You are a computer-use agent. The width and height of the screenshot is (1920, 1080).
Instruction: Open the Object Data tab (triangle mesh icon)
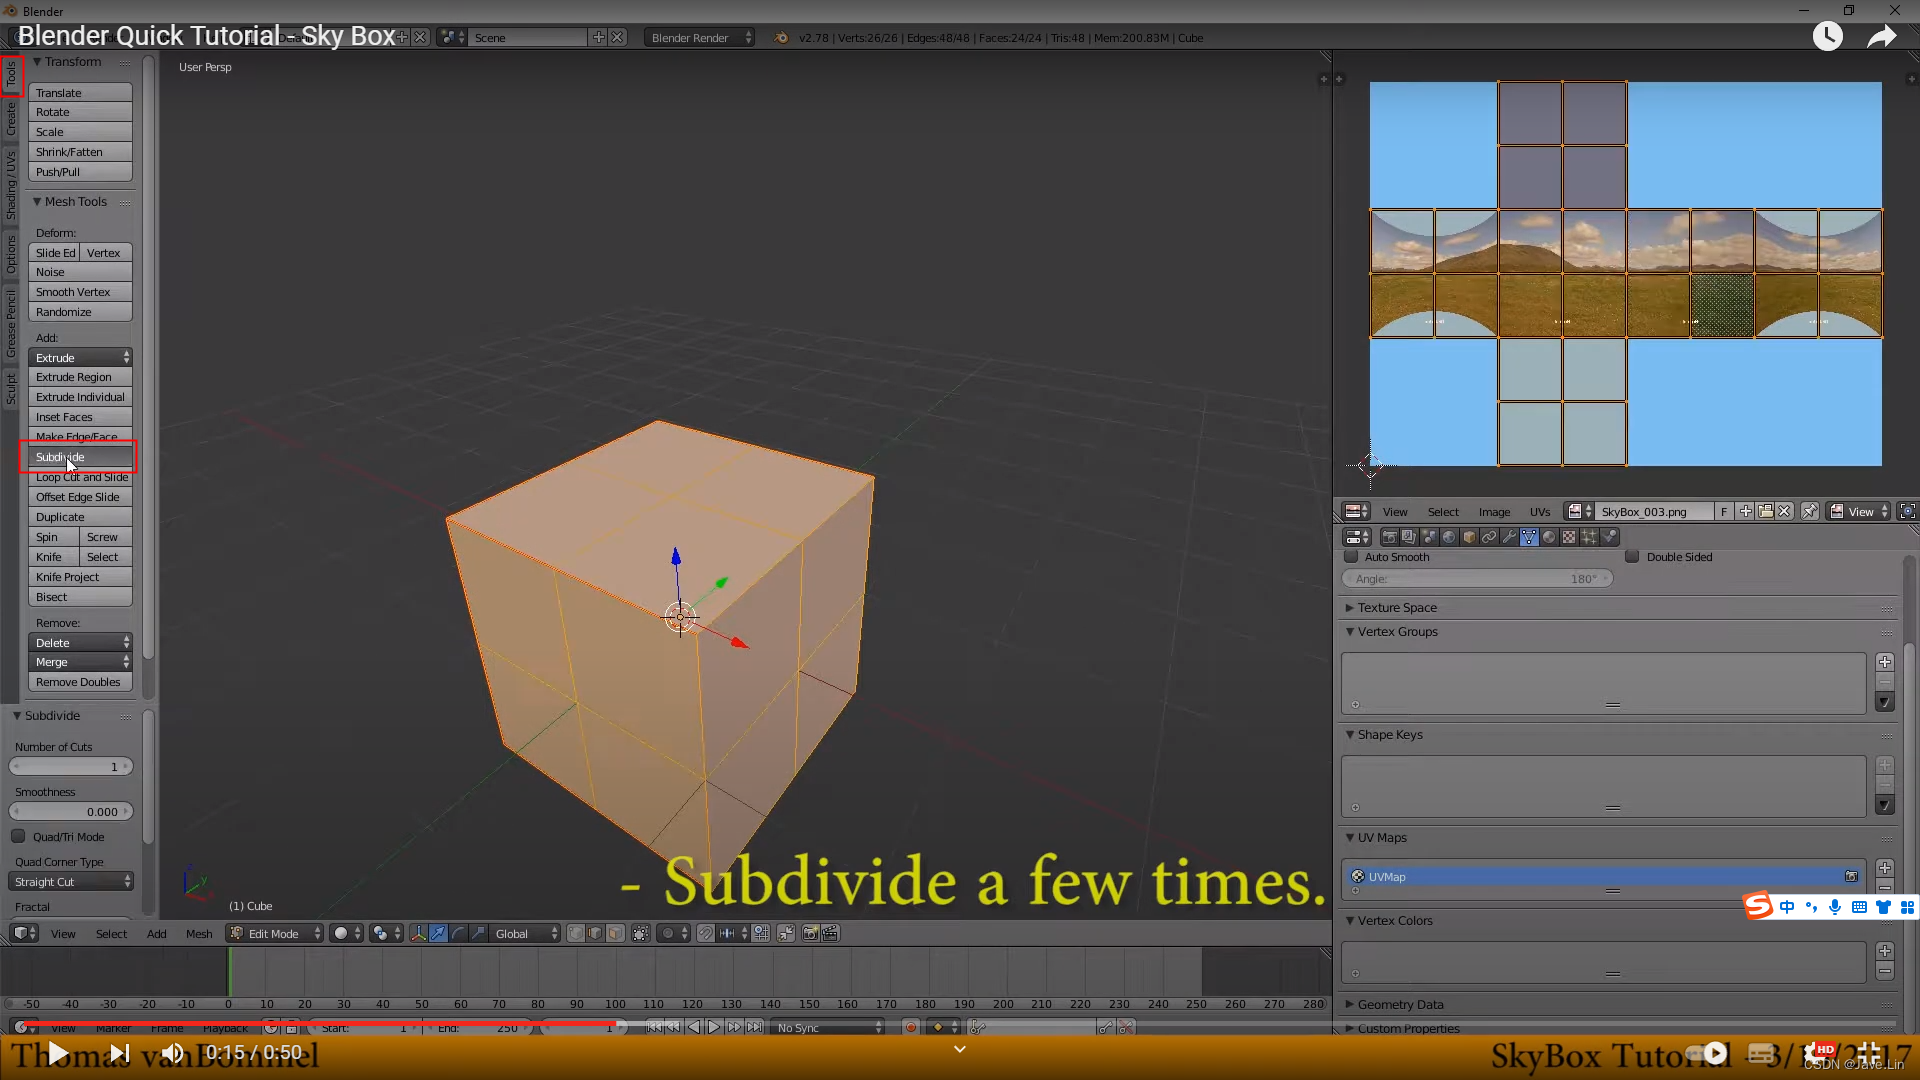pos(1529,537)
